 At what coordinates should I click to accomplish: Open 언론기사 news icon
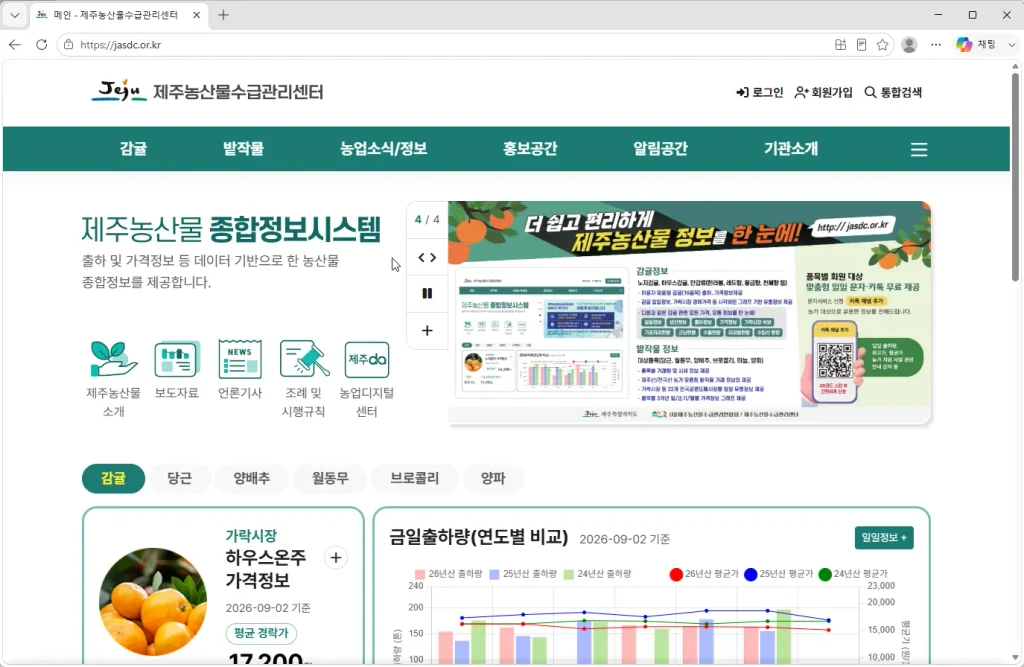(240, 369)
